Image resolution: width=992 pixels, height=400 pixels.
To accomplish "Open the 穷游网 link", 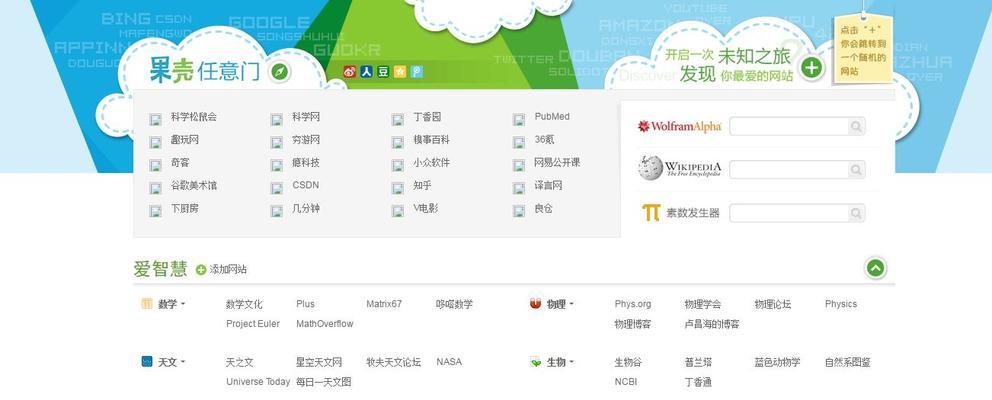I will tap(306, 140).
